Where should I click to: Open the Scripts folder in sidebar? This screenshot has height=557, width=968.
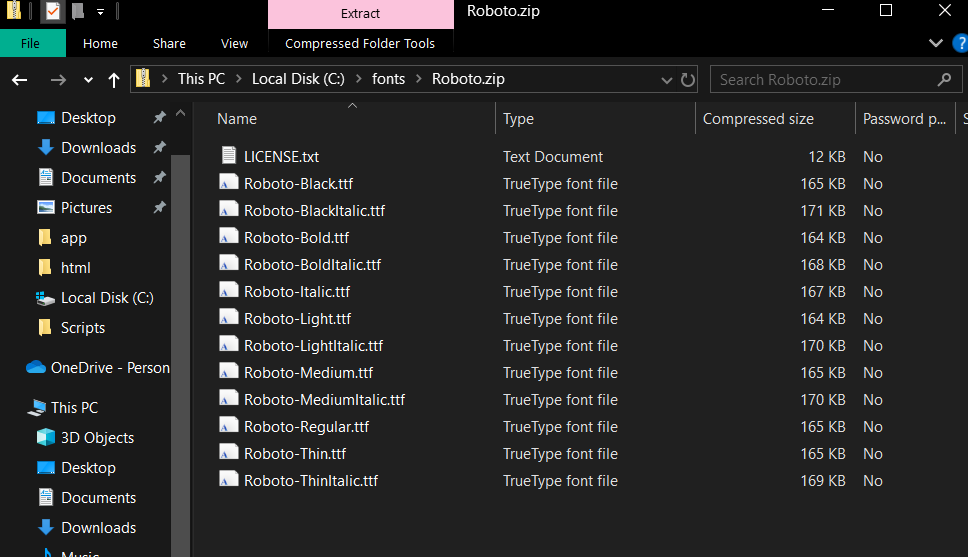click(83, 328)
